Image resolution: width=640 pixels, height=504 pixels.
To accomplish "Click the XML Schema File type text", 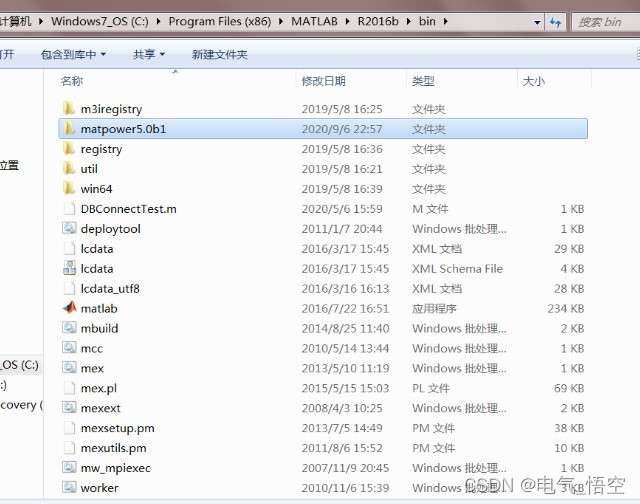I will tap(457, 269).
